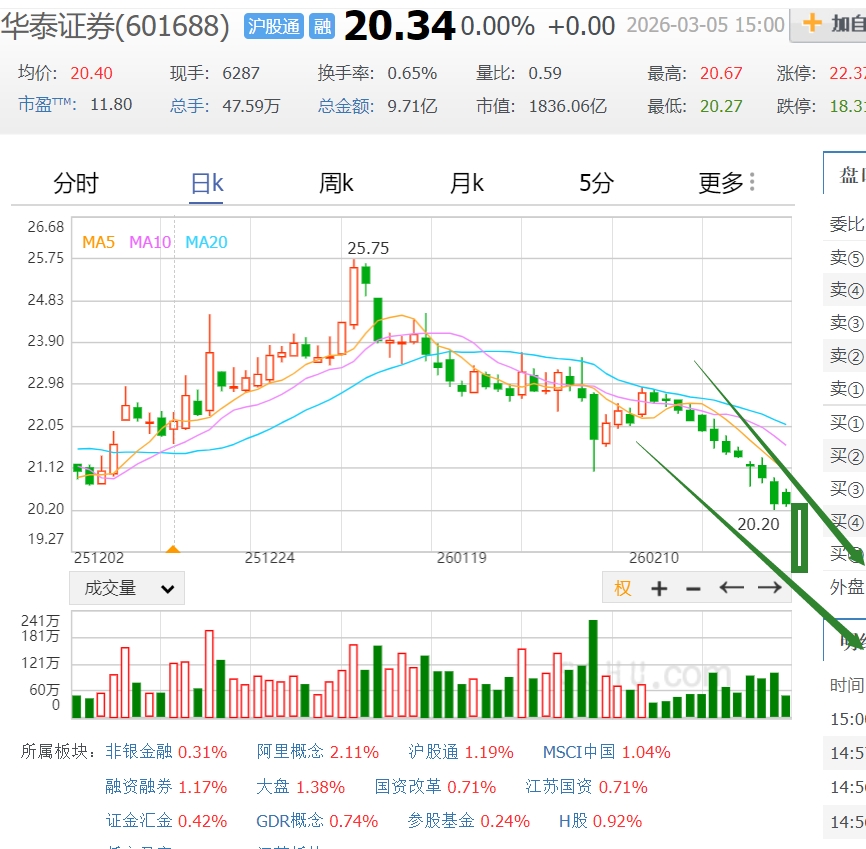The width and height of the screenshot is (866, 849).
Task: Click the 现手 6287 value
Action: pos(241,73)
